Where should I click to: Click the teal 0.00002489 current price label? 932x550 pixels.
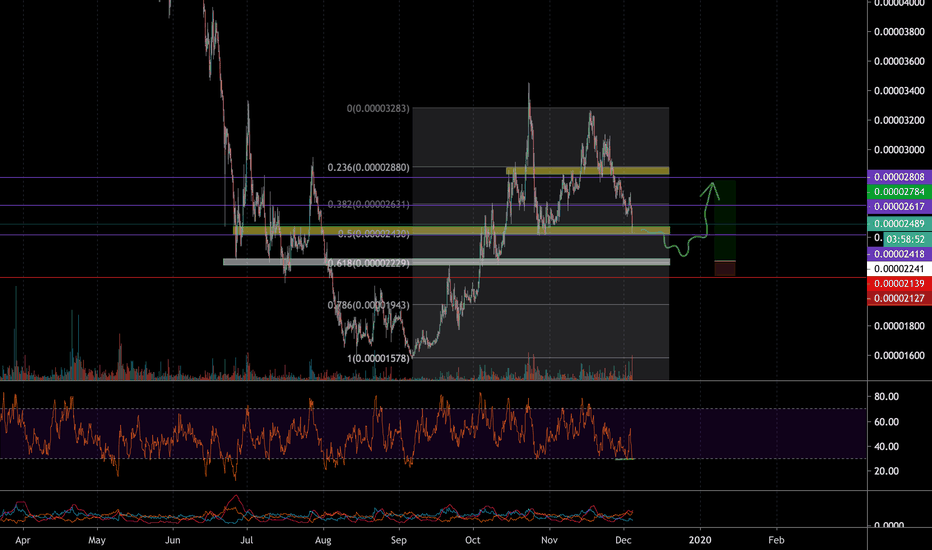coord(899,224)
